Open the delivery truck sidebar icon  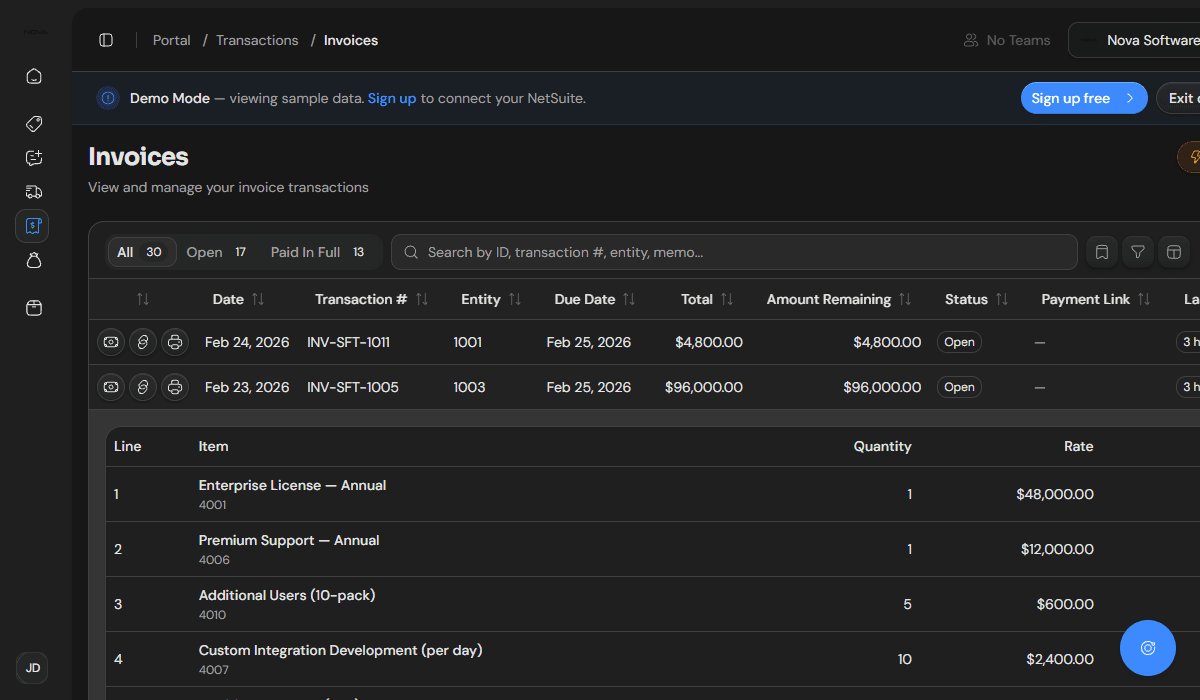tap(33, 192)
